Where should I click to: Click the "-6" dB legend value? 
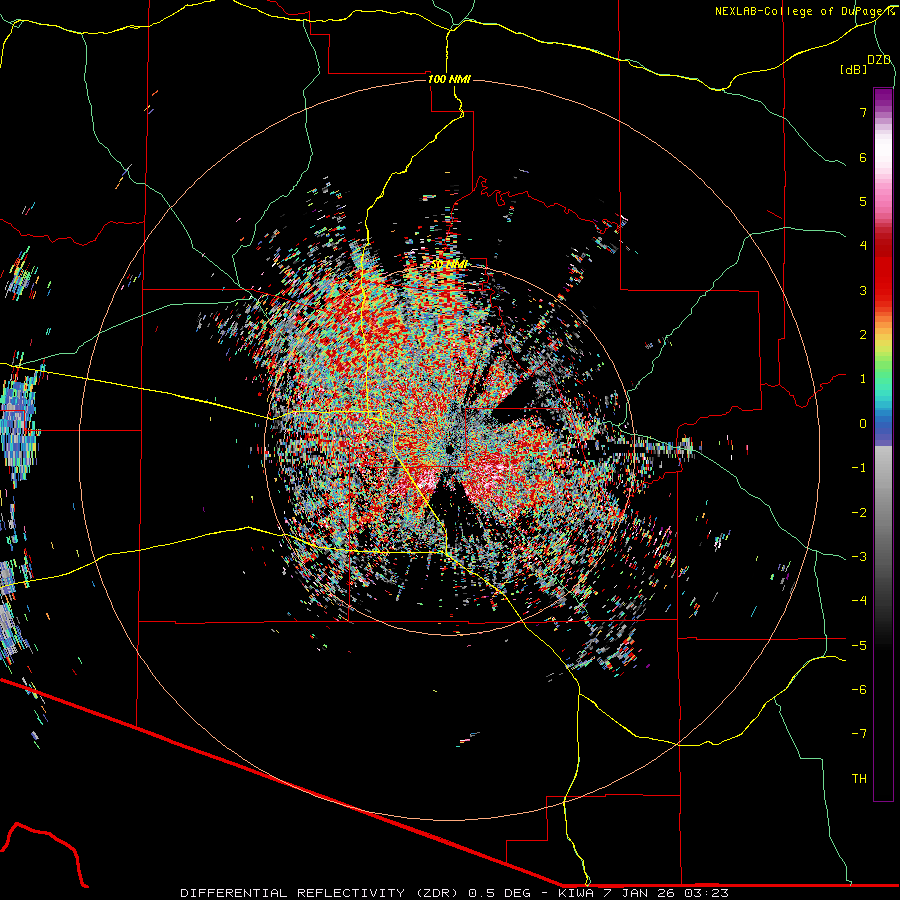point(859,690)
